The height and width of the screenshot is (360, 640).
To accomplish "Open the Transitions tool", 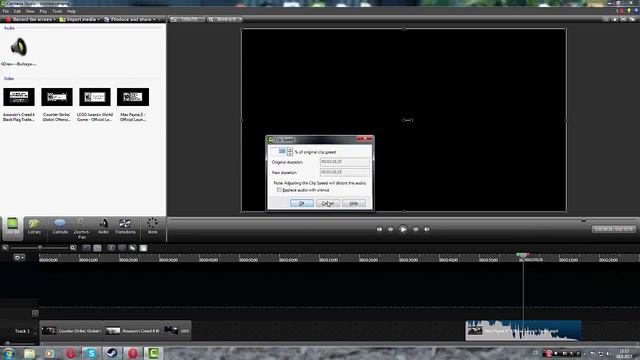I will (x=125, y=227).
